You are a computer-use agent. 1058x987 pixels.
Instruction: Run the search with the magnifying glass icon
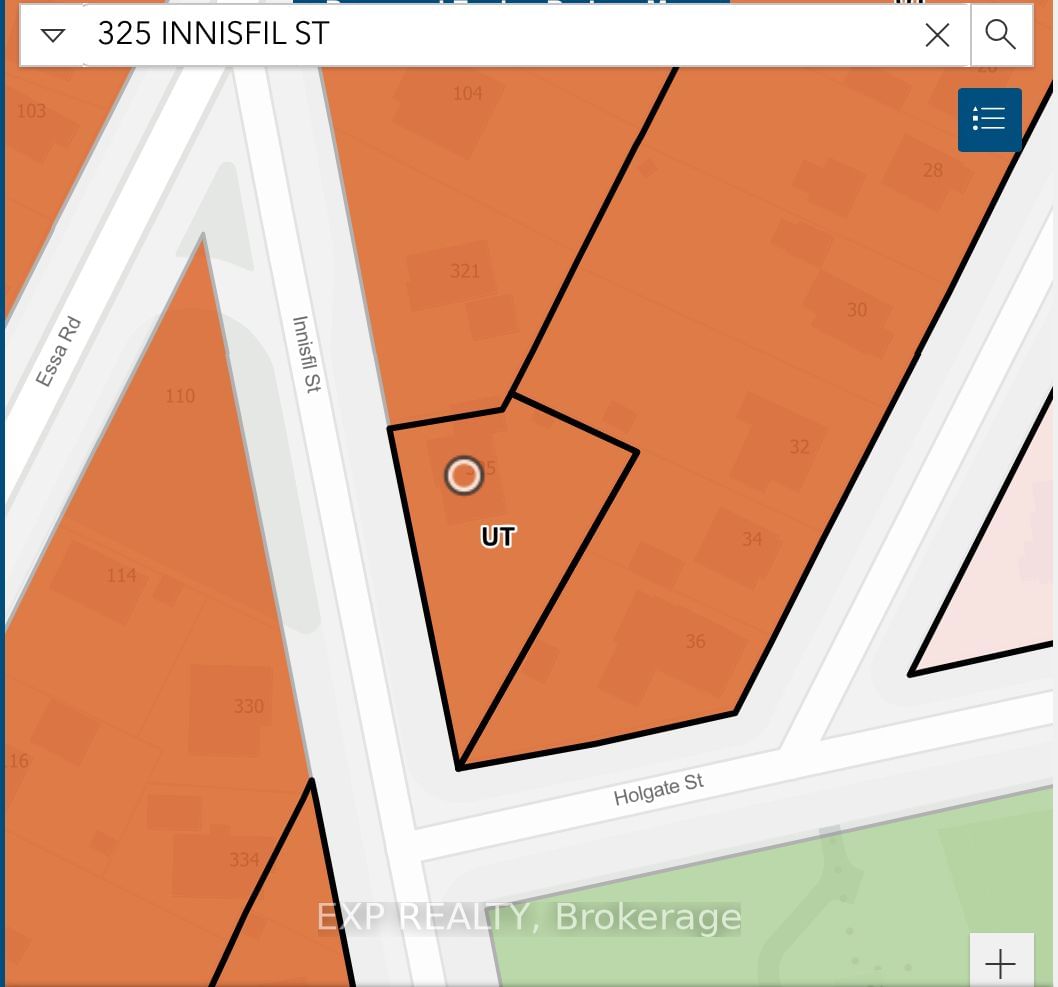[x=1001, y=35]
